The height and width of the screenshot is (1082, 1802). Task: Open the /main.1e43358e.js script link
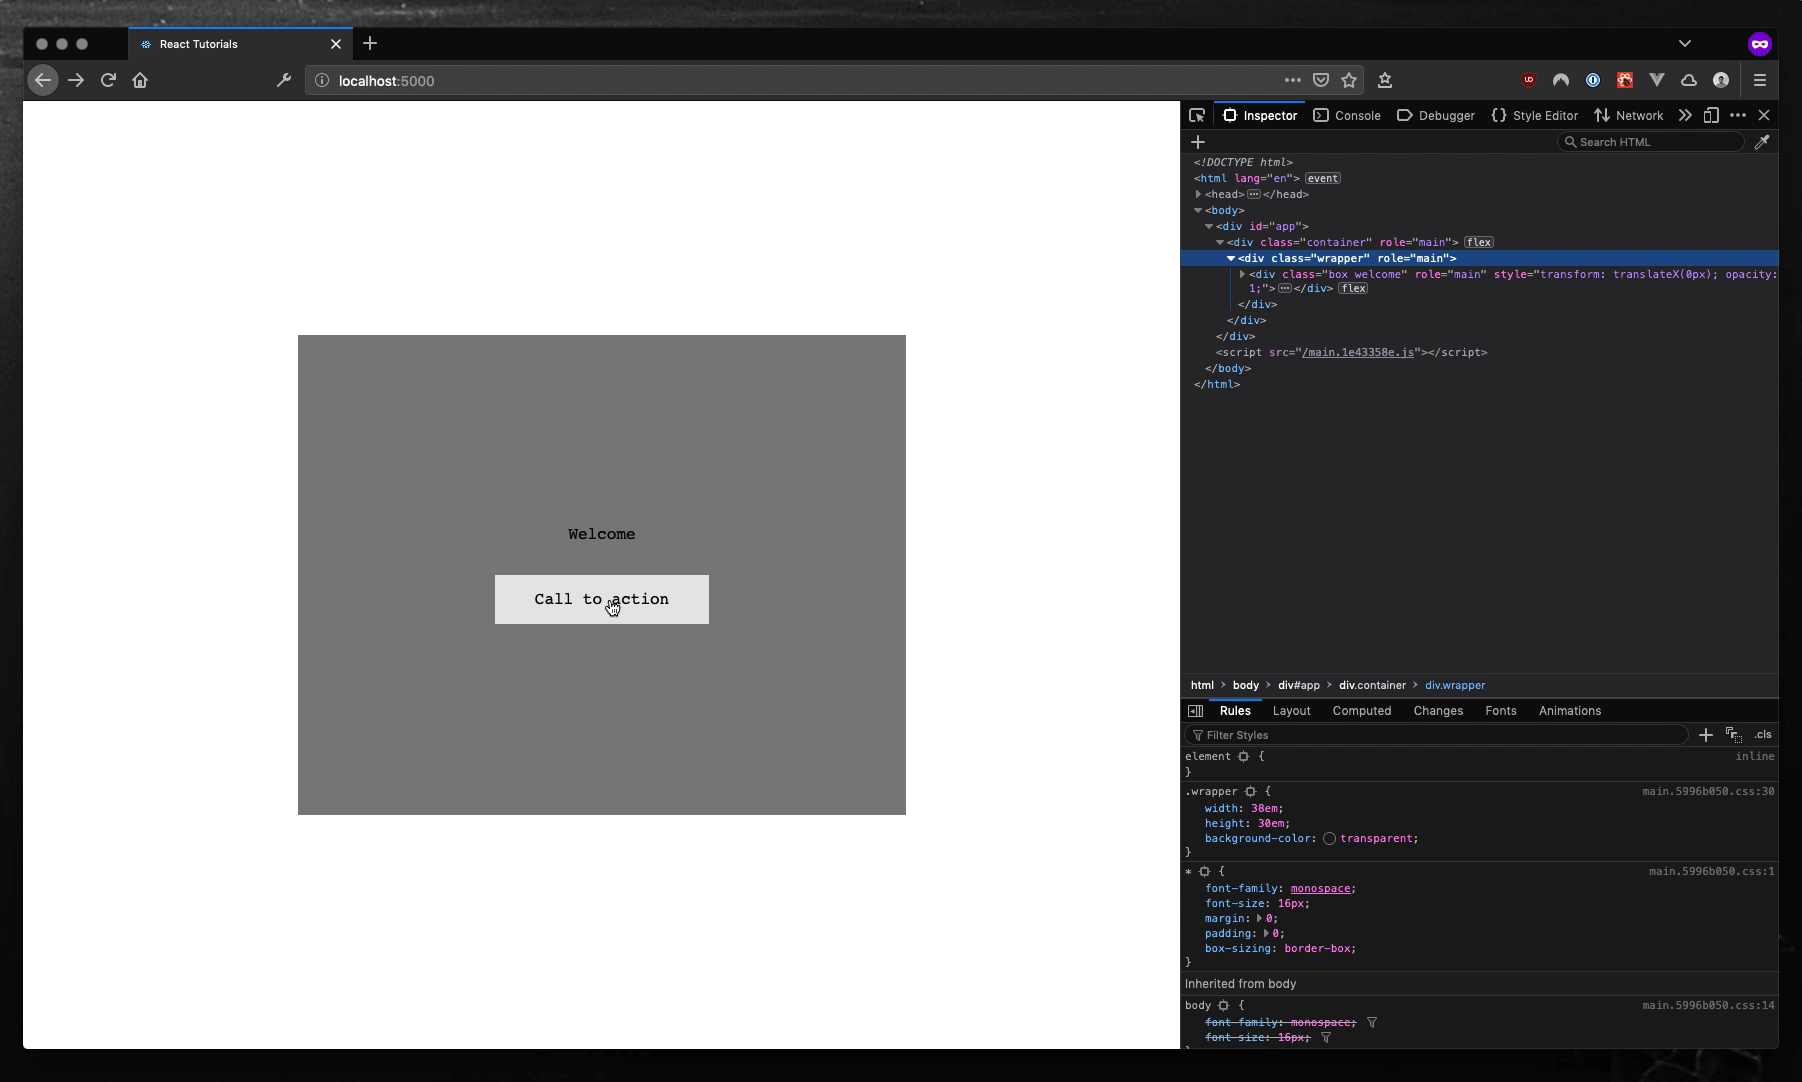pos(1358,352)
